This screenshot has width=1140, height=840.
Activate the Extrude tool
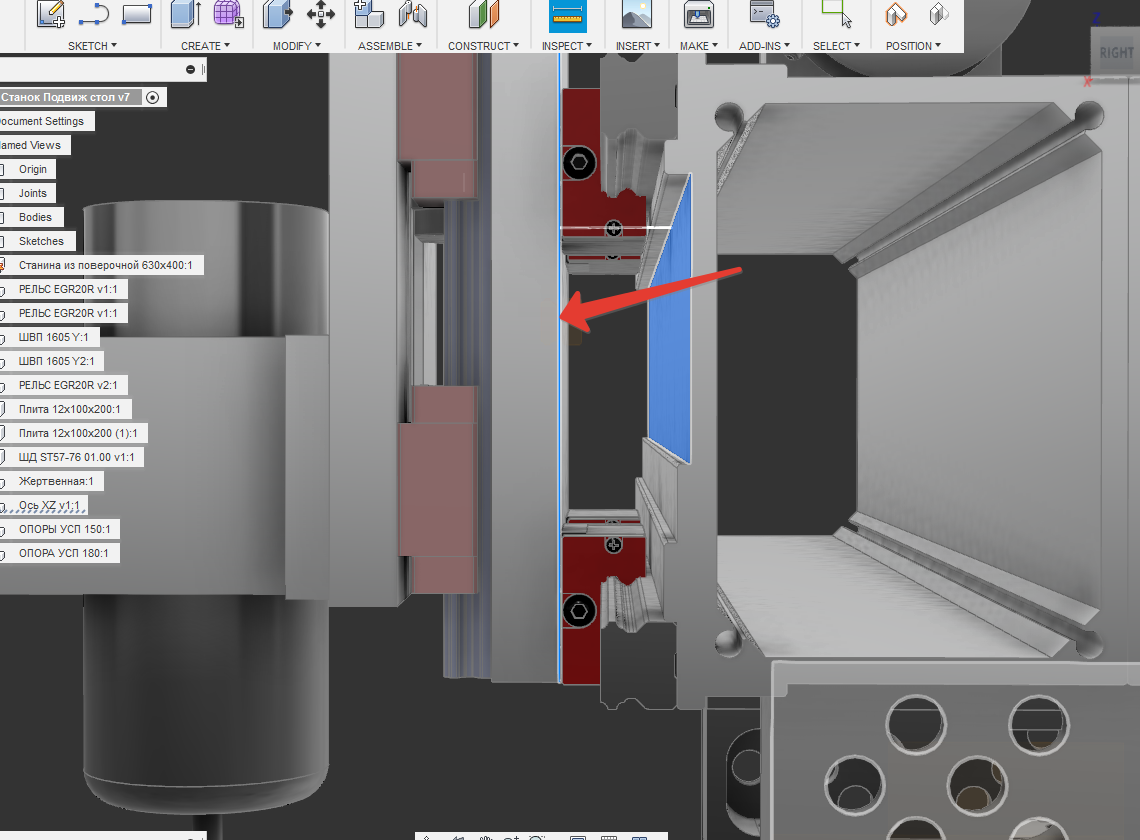[x=185, y=15]
